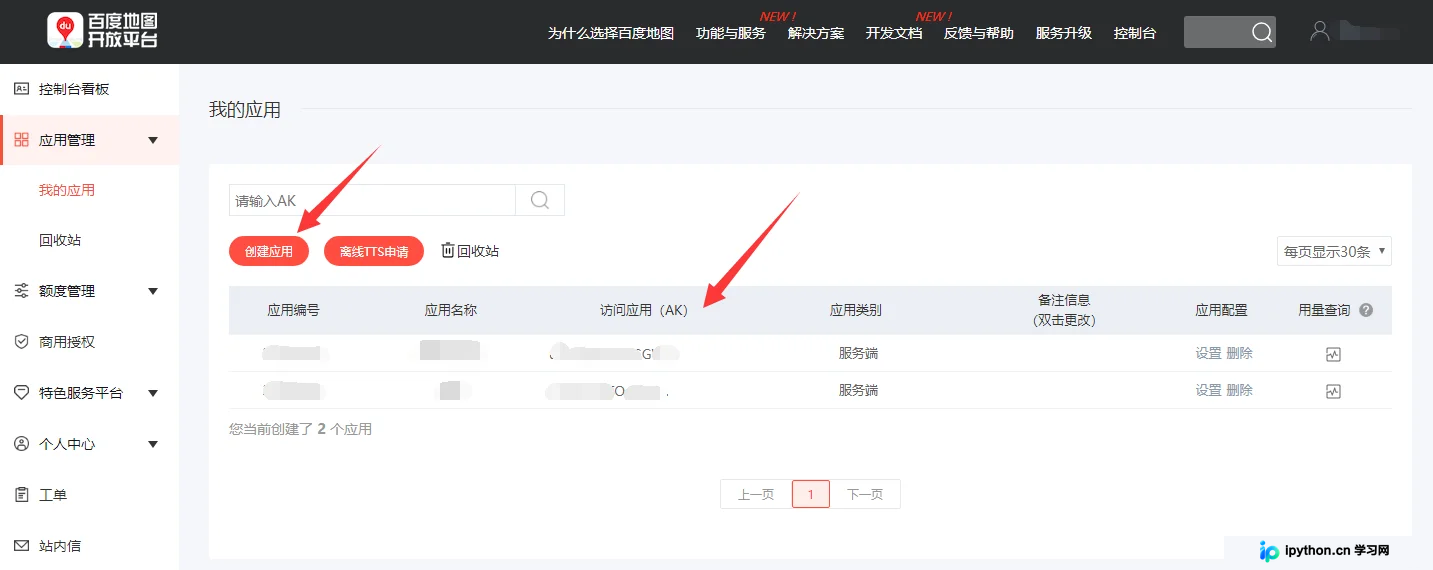Click the 我的应用 page heading
Image resolution: width=1433 pixels, height=570 pixels.
(245, 110)
